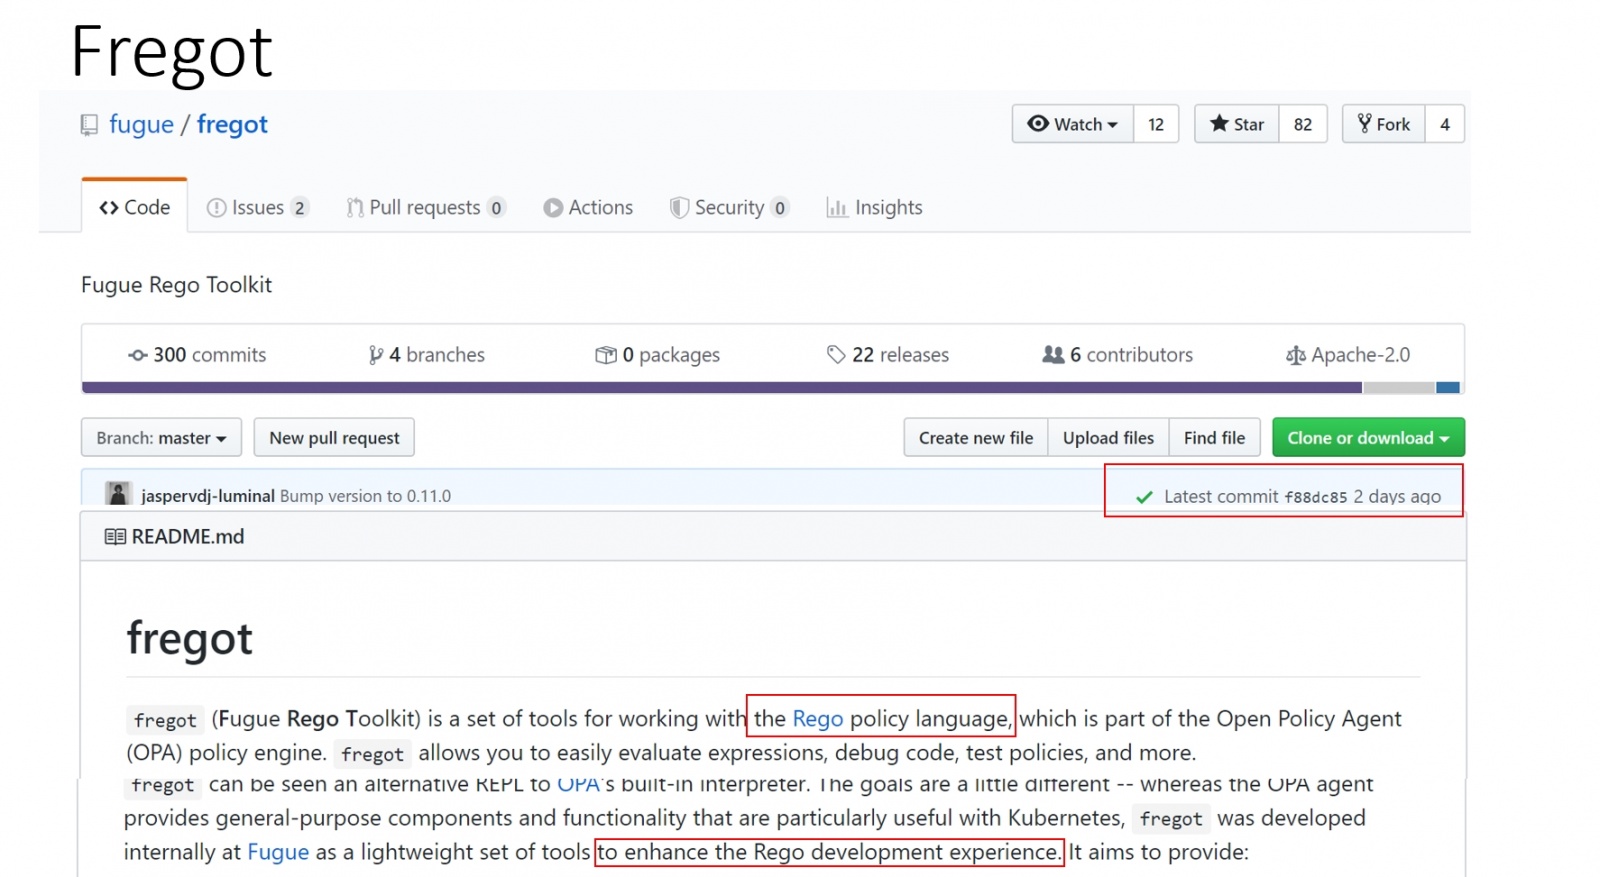
Task: Click the README.md book icon
Action: pos(115,537)
